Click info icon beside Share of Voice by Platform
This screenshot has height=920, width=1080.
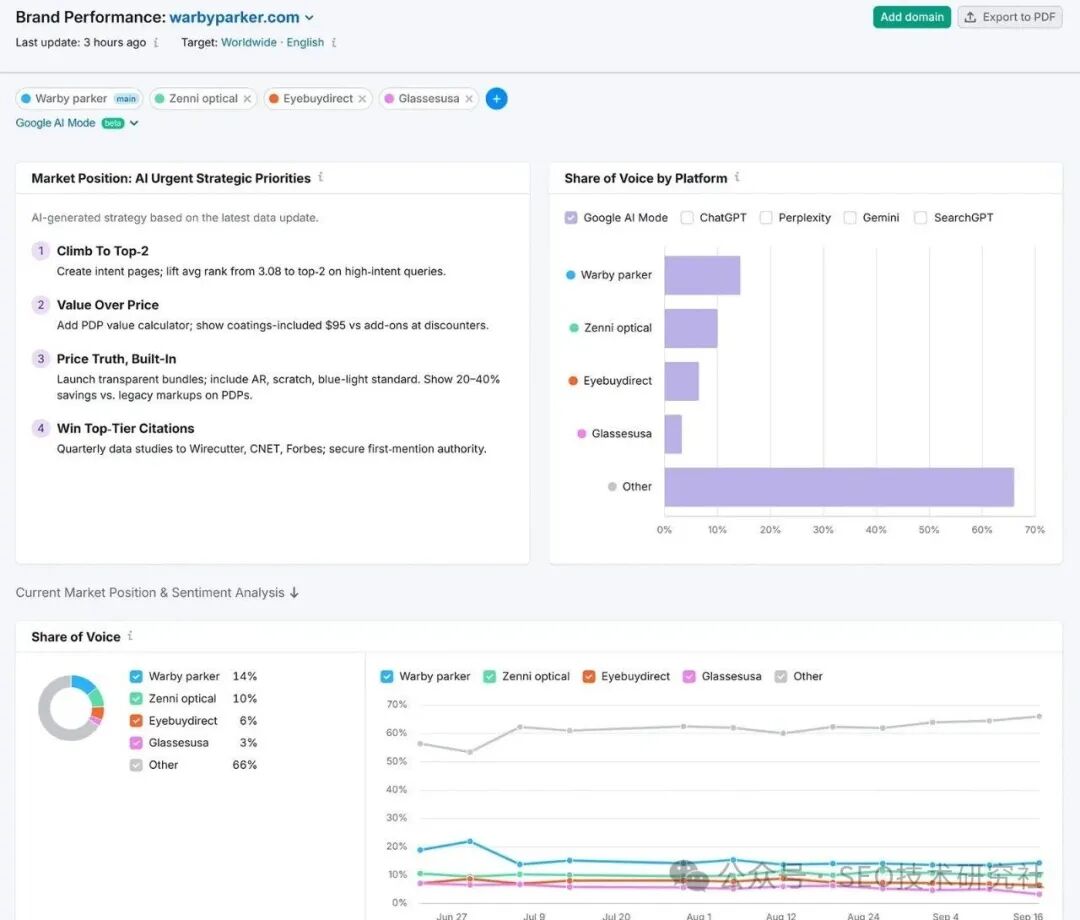tap(738, 178)
